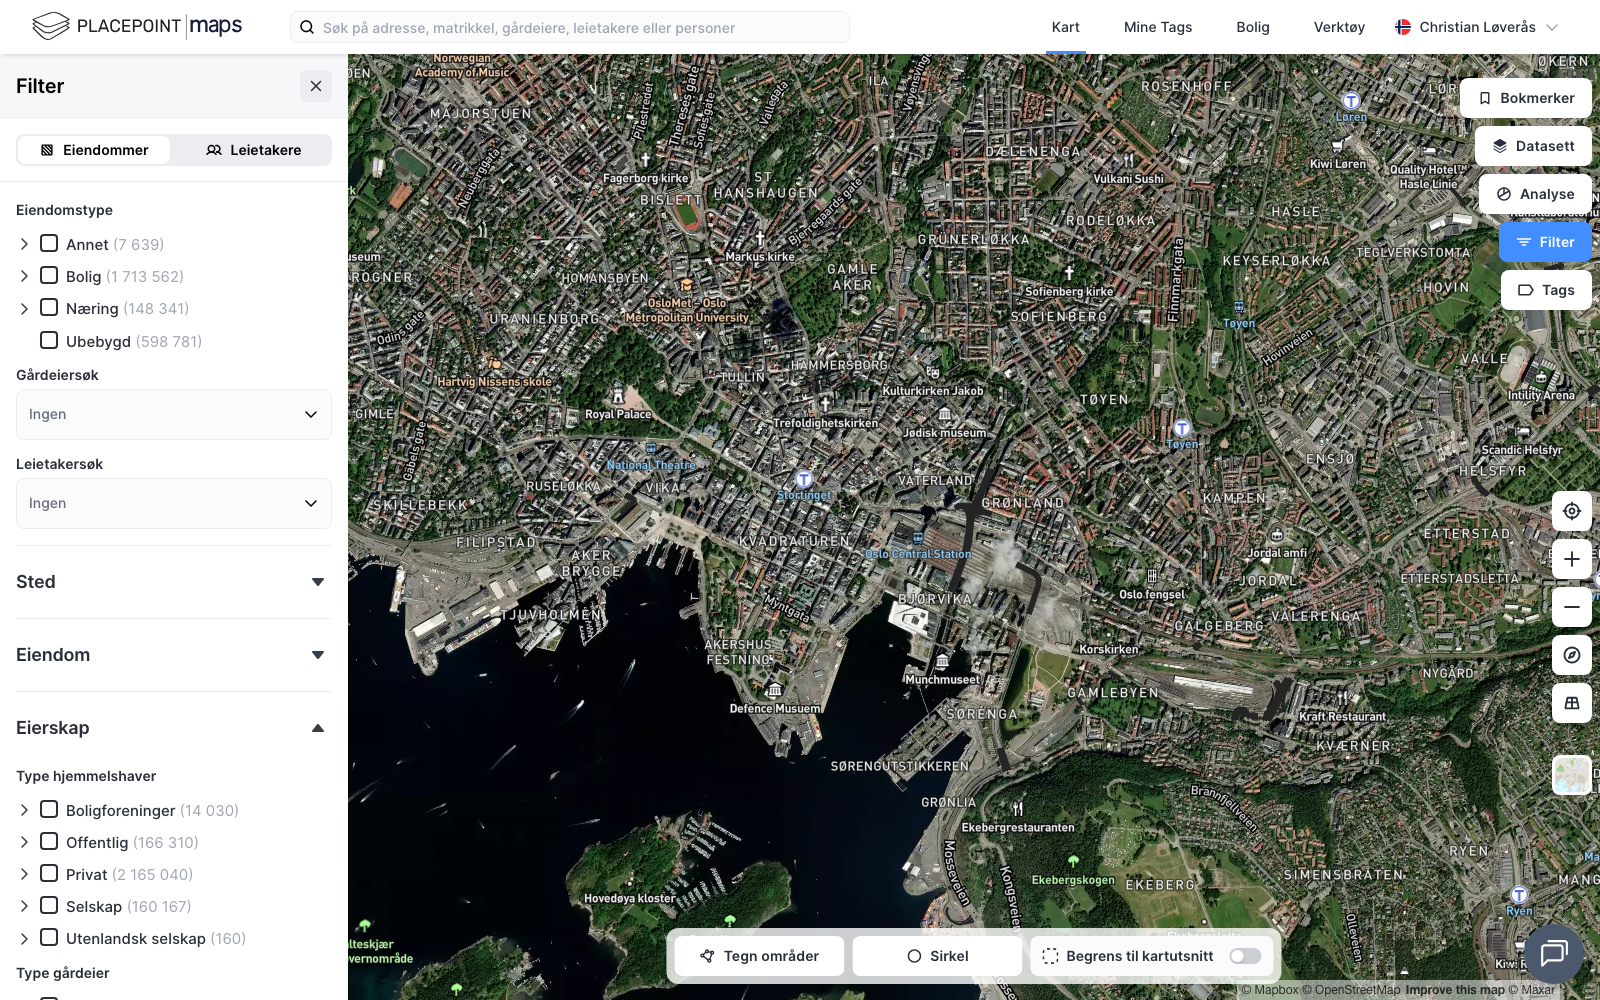Open the Bolig navigation item
Screen dimensions: 1600x1000
point(1253,27)
